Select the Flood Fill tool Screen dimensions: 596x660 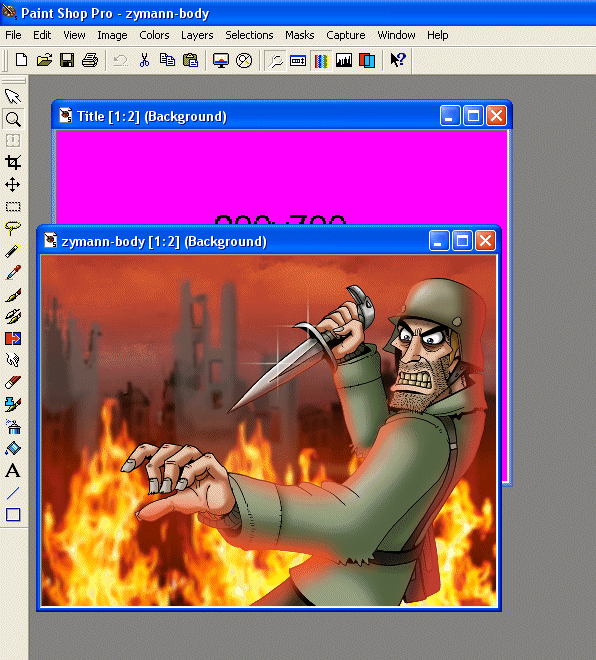coord(13,448)
